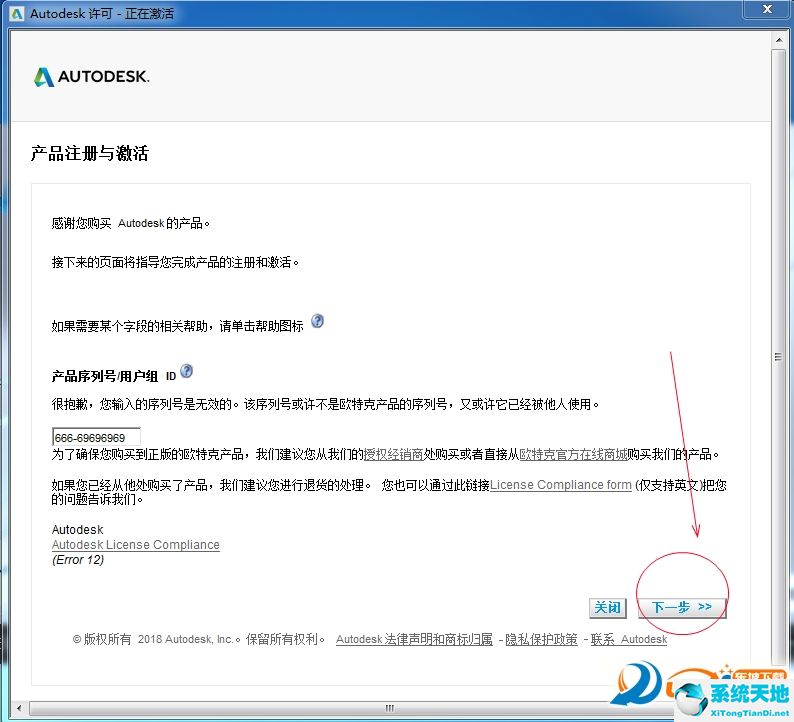Screen dimensions: 794x722
Task: Click the 关闭 button
Action: click(608, 608)
